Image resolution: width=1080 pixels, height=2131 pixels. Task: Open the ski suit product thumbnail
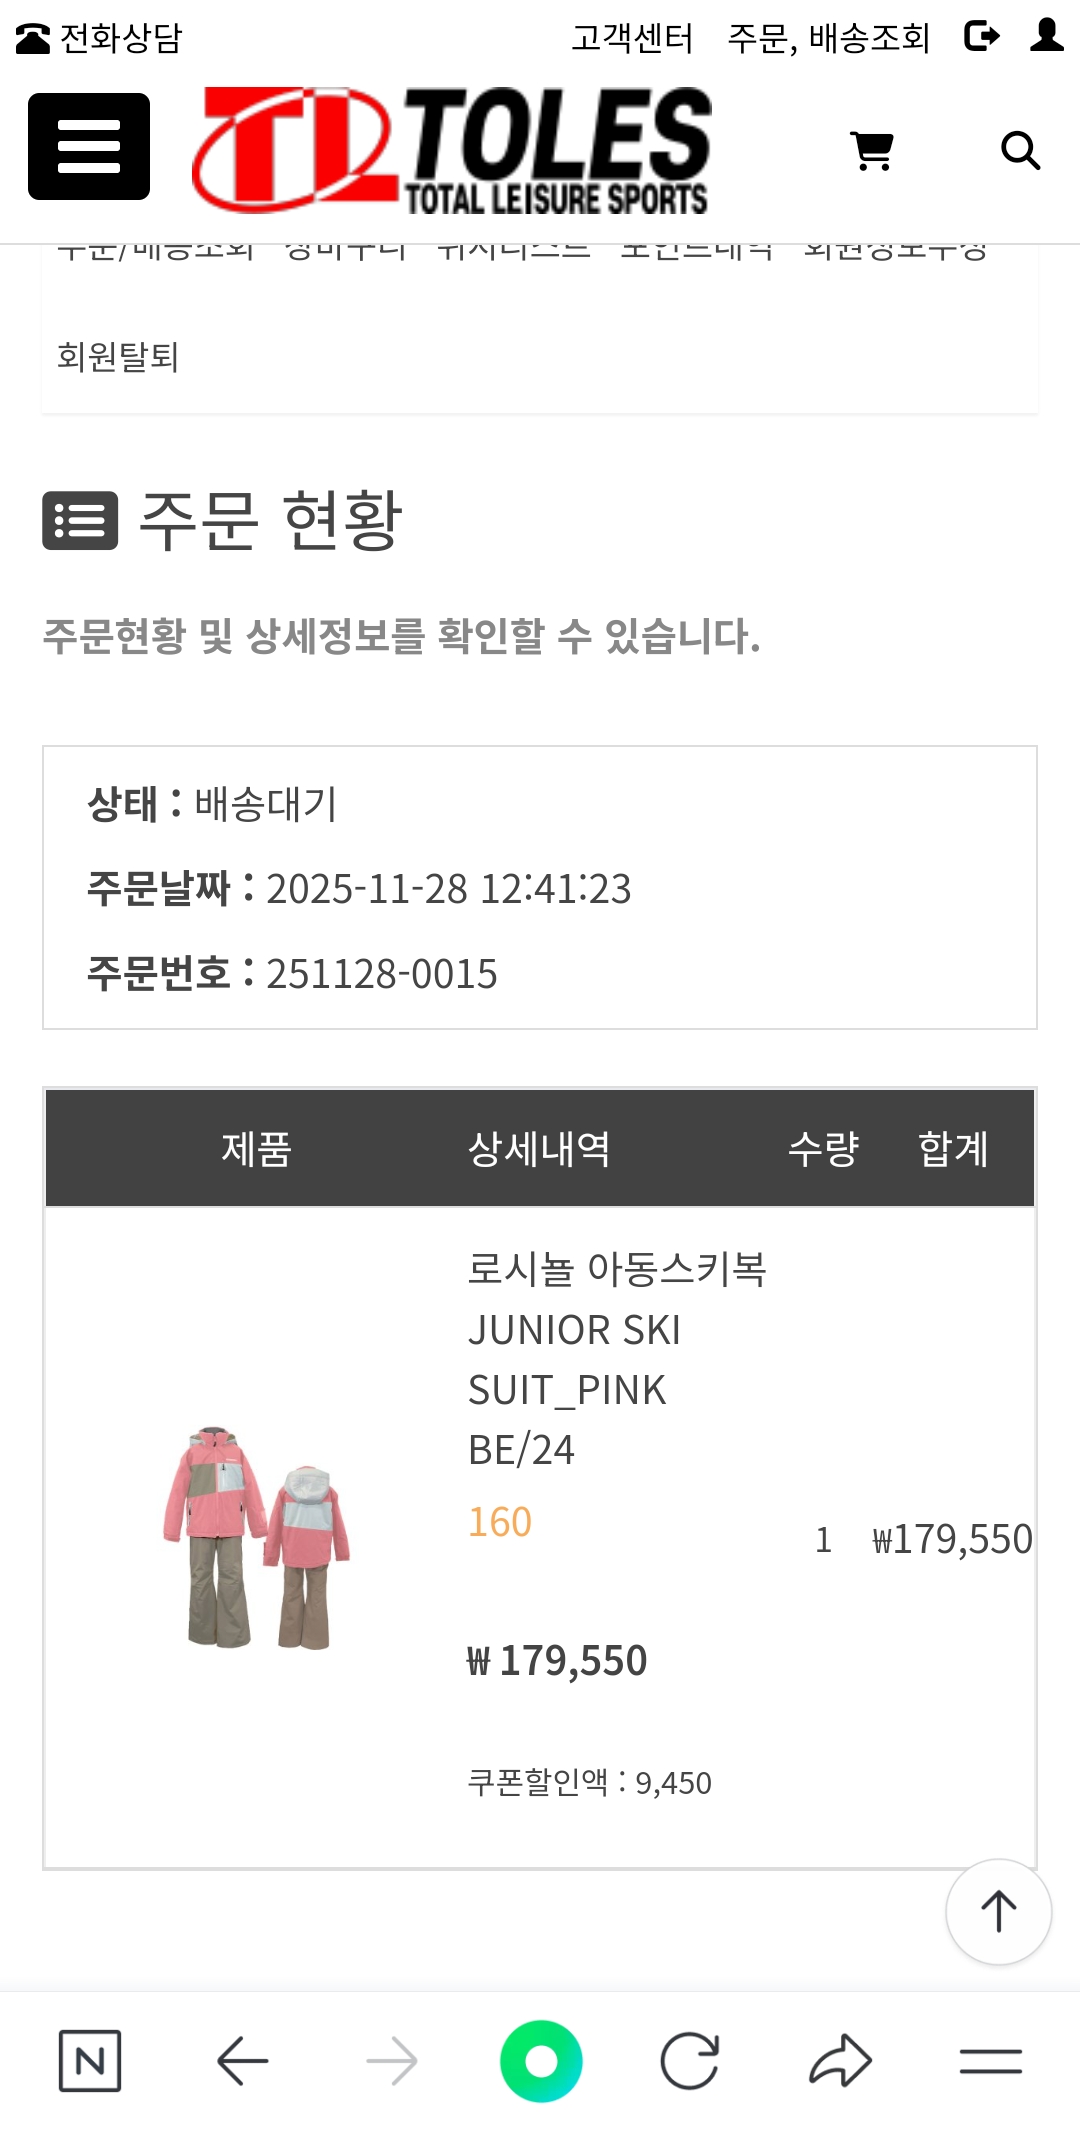coord(256,1537)
